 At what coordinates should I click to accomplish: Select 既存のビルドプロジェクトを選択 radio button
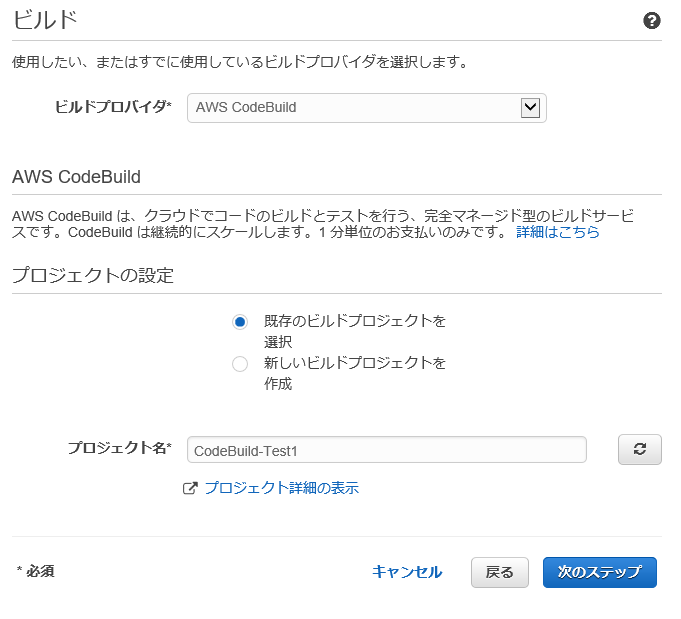[240, 322]
